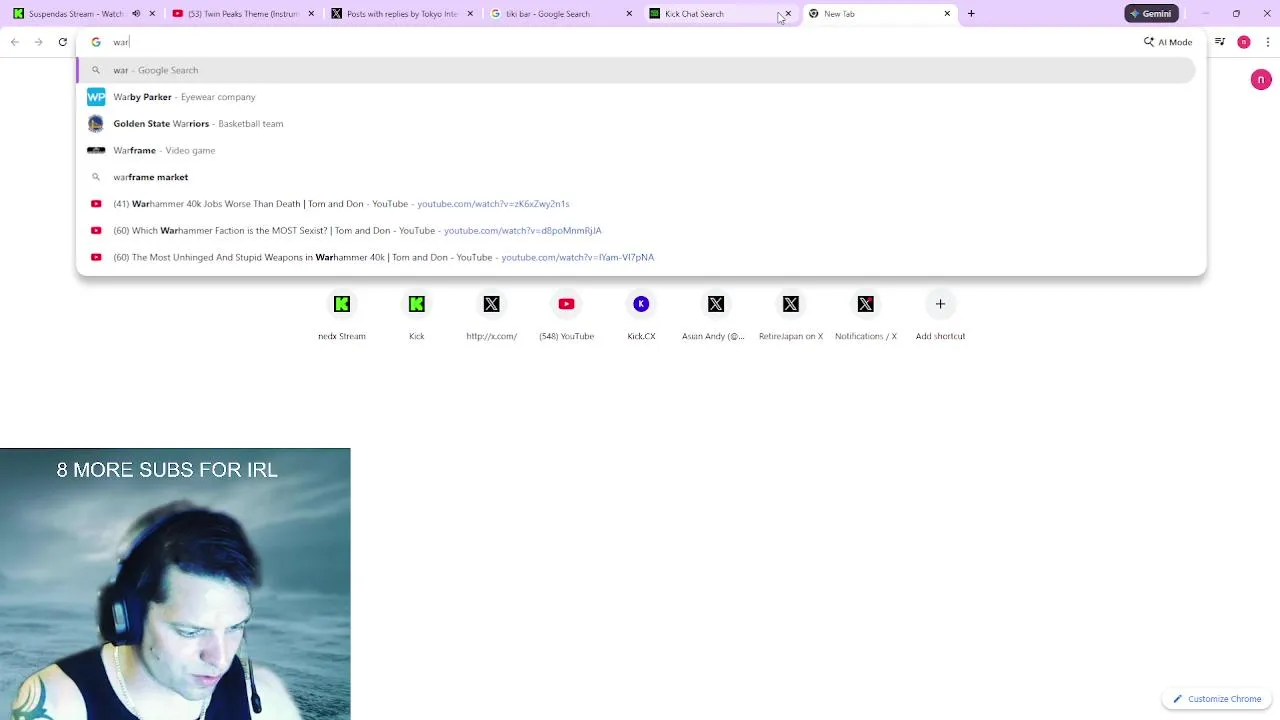The height and width of the screenshot is (720, 1280).
Task: Close the Kick Chat Search tab
Action: 788,14
